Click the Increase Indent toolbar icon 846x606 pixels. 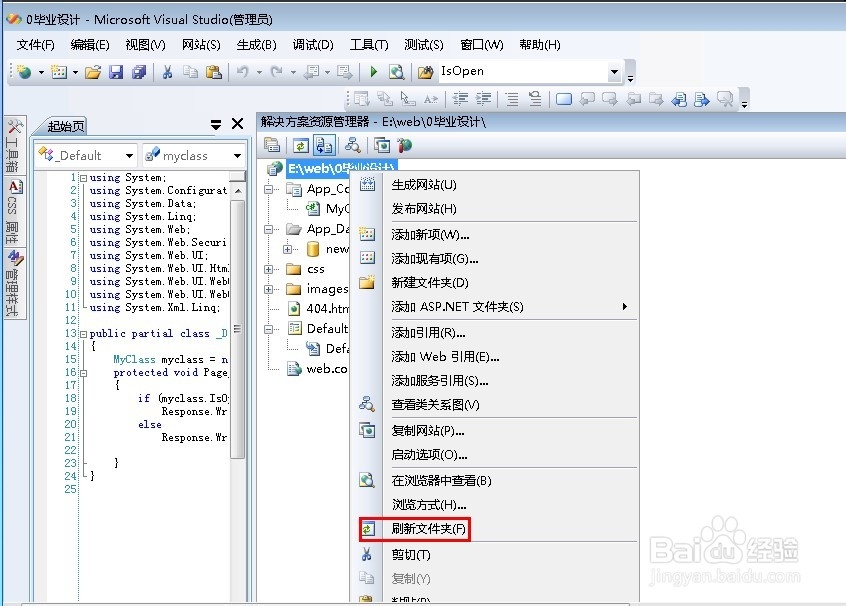(483, 99)
